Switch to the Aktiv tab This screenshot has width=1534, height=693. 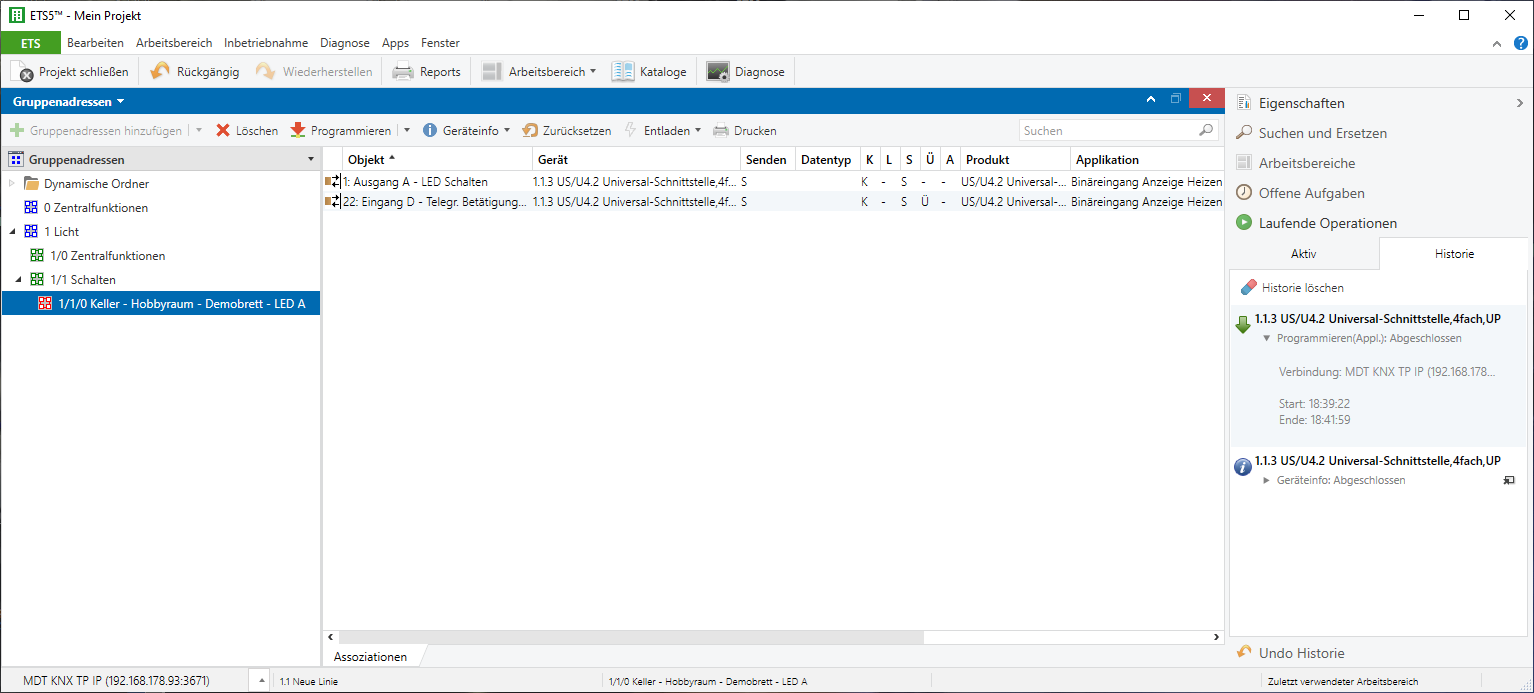(1303, 254)
